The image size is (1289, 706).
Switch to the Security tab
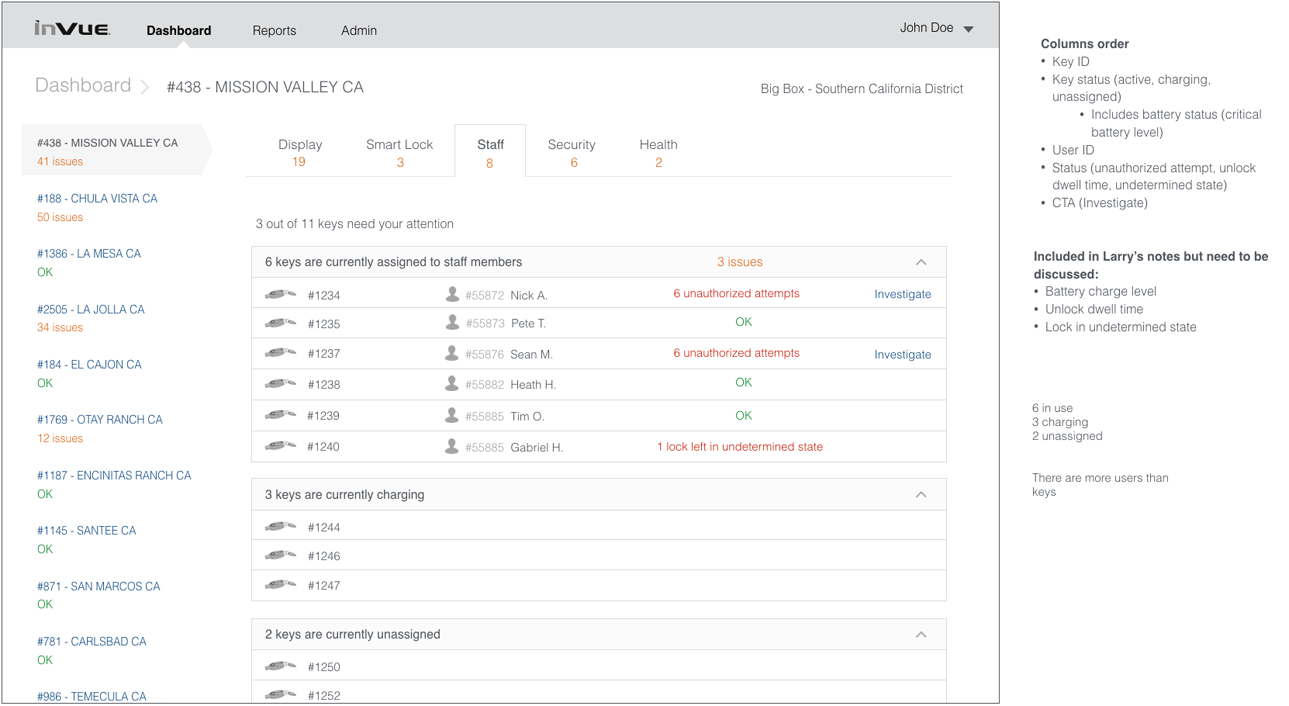coord(572,152)
